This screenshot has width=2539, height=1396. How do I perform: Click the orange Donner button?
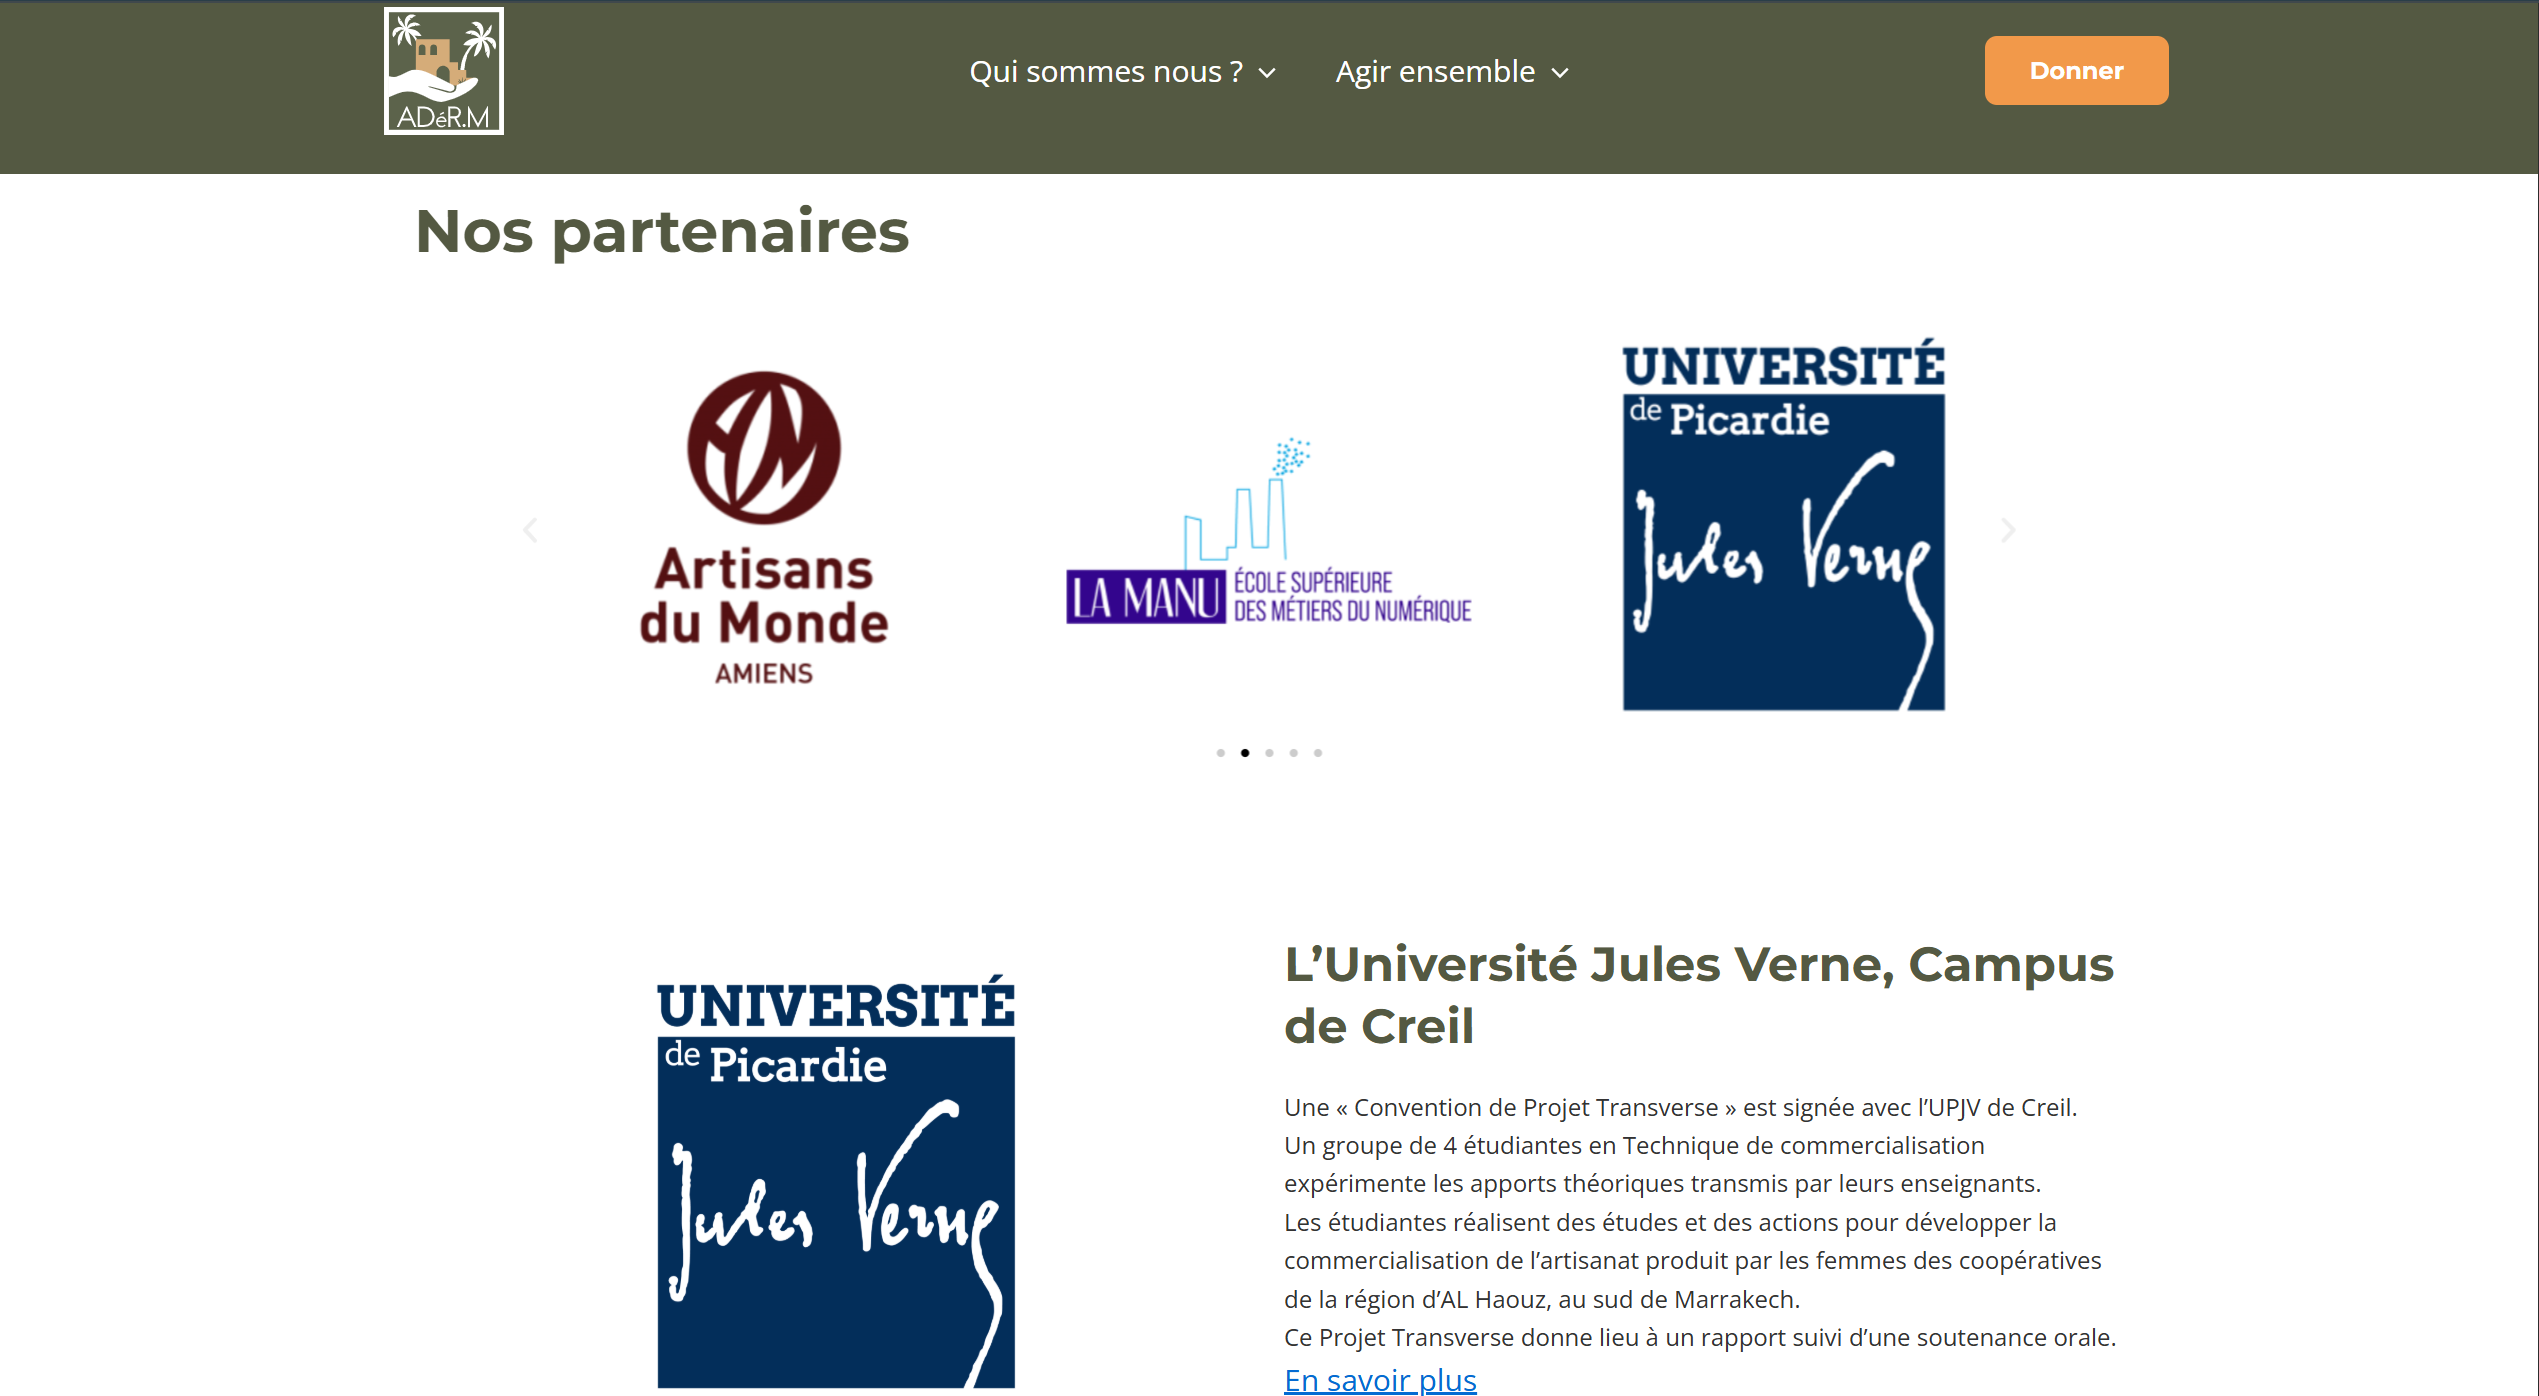click(x=2076, y=71)
